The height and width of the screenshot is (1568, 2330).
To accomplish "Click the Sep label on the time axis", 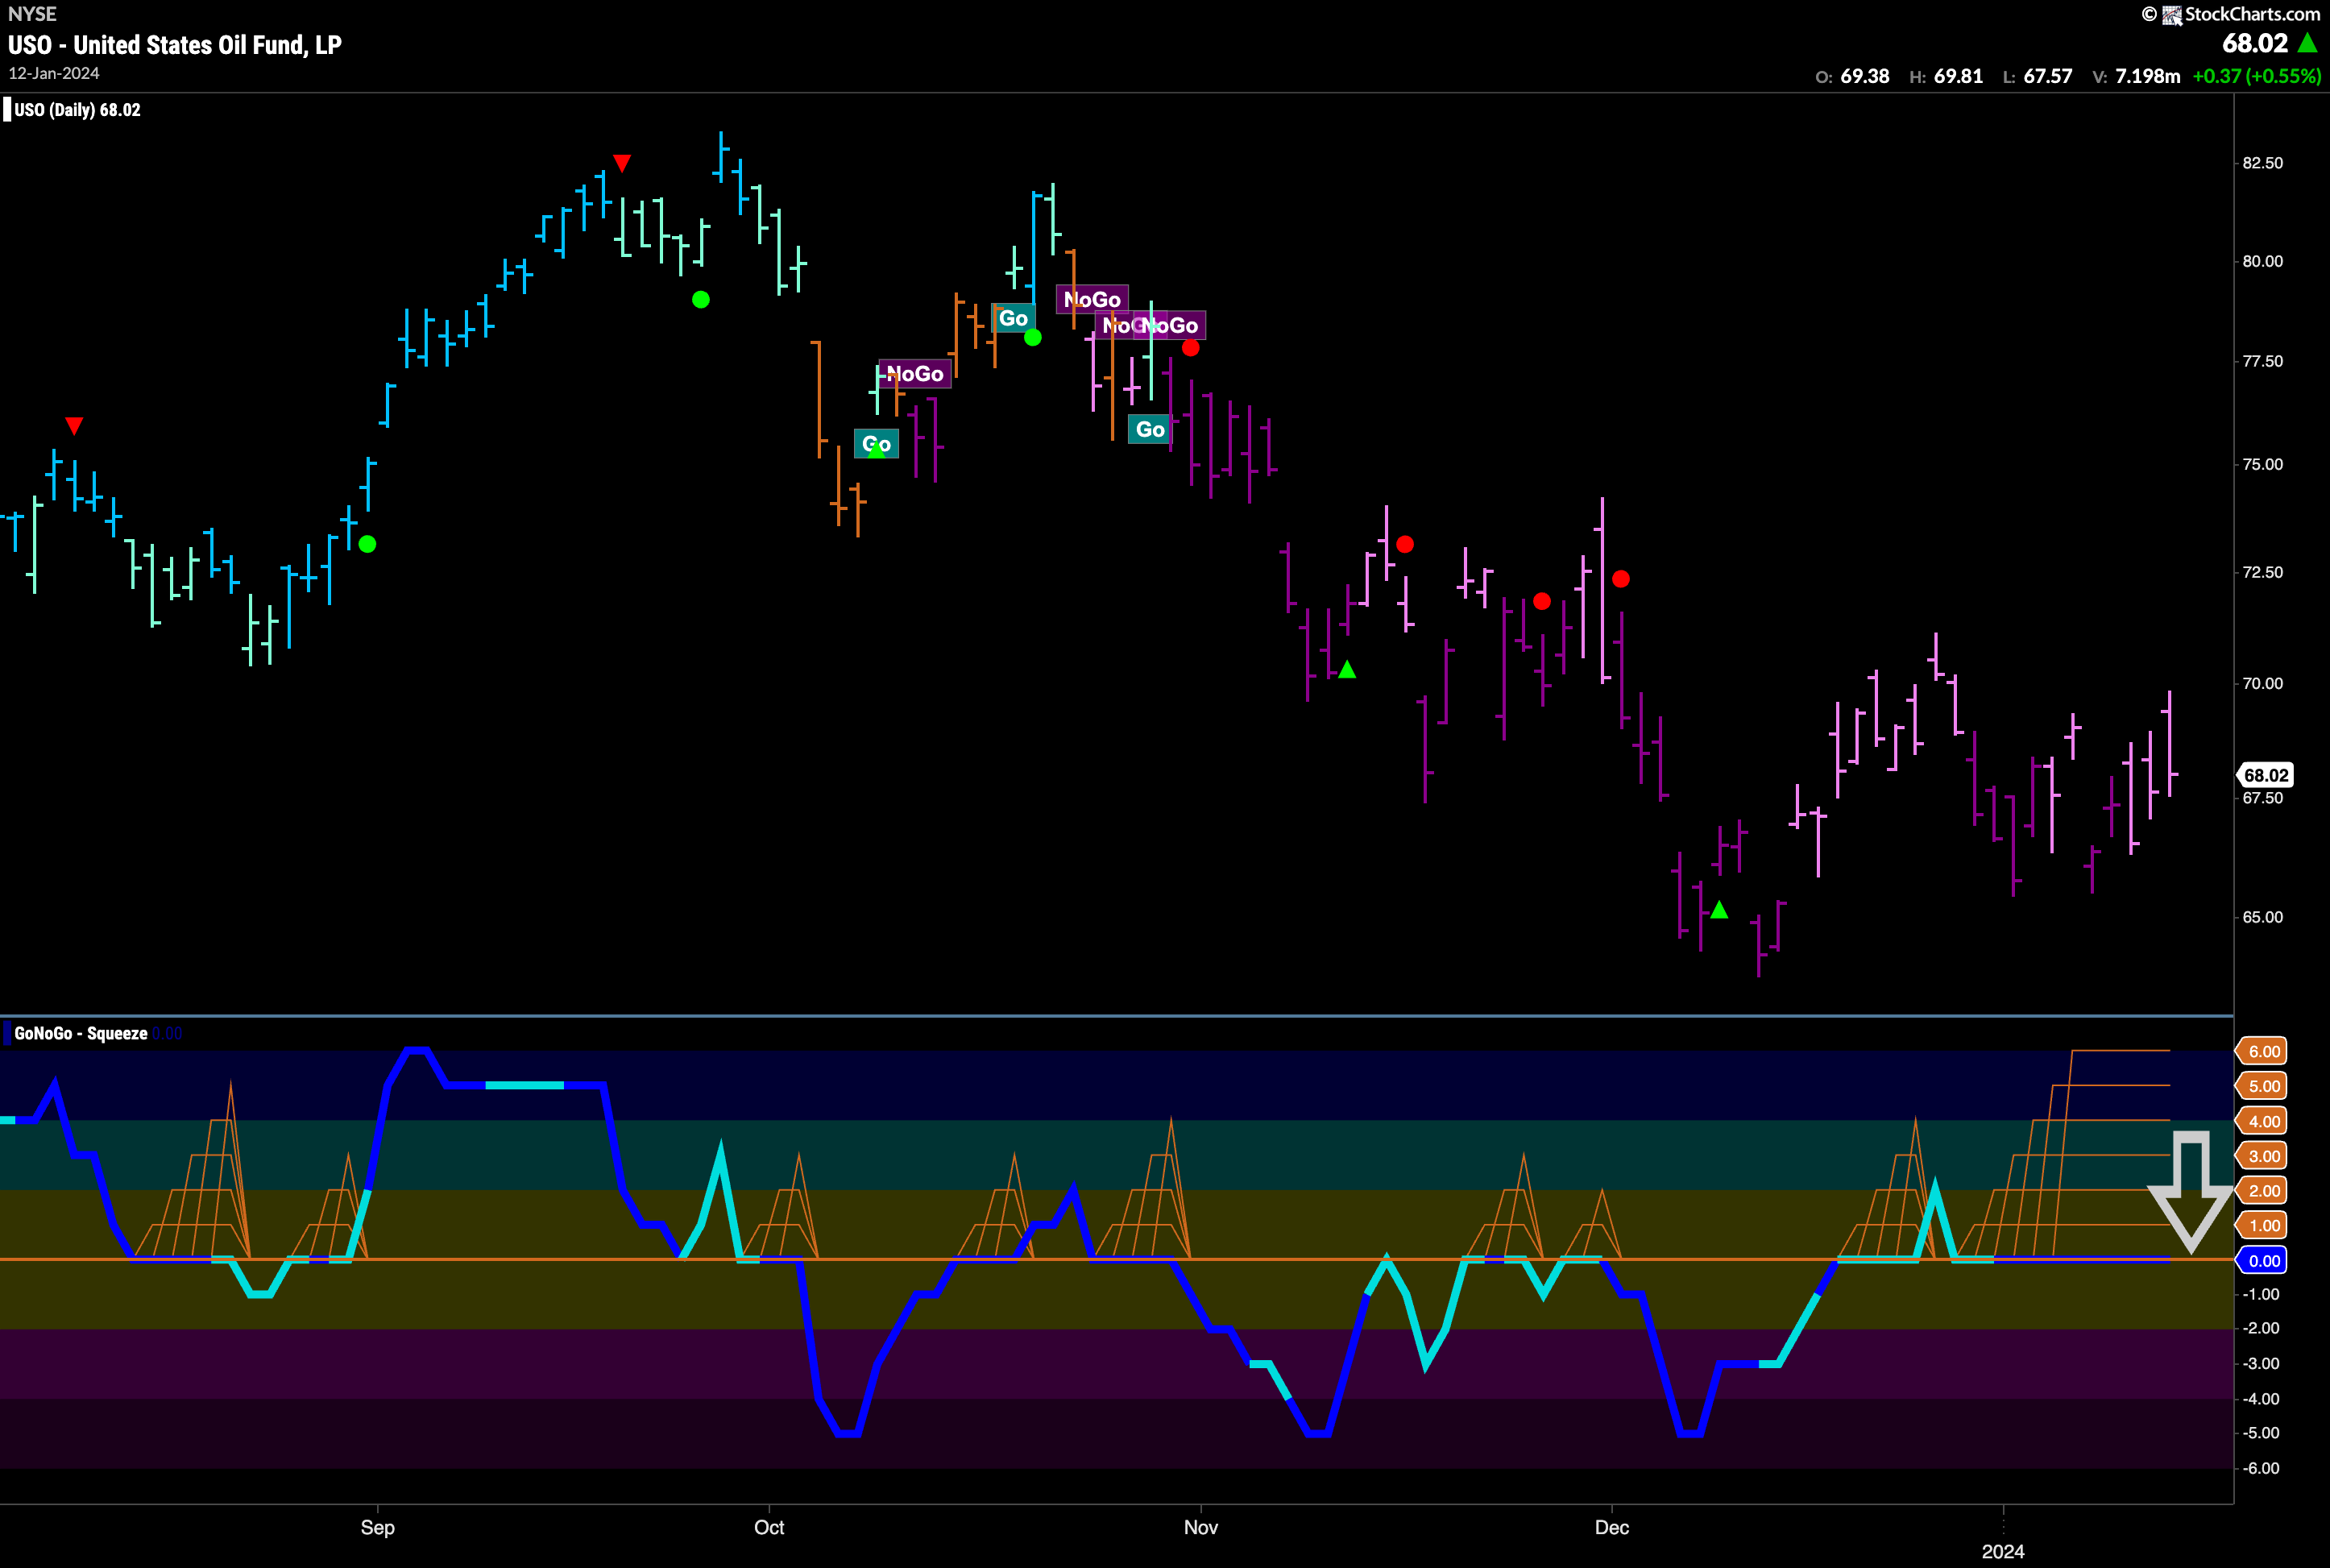I will [378, 1527].
